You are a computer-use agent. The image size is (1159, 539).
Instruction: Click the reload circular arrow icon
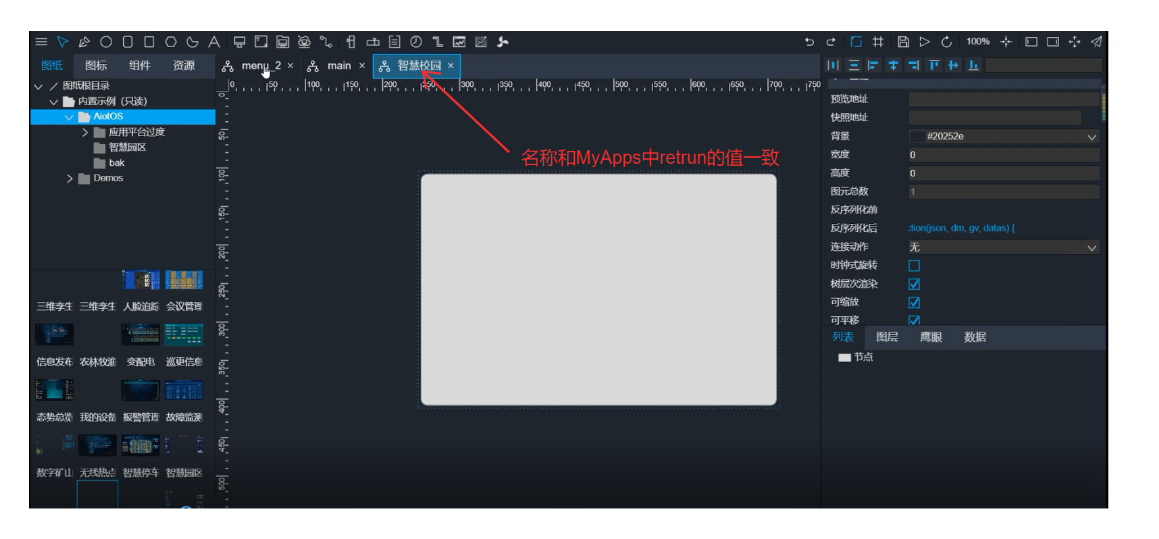946,42
